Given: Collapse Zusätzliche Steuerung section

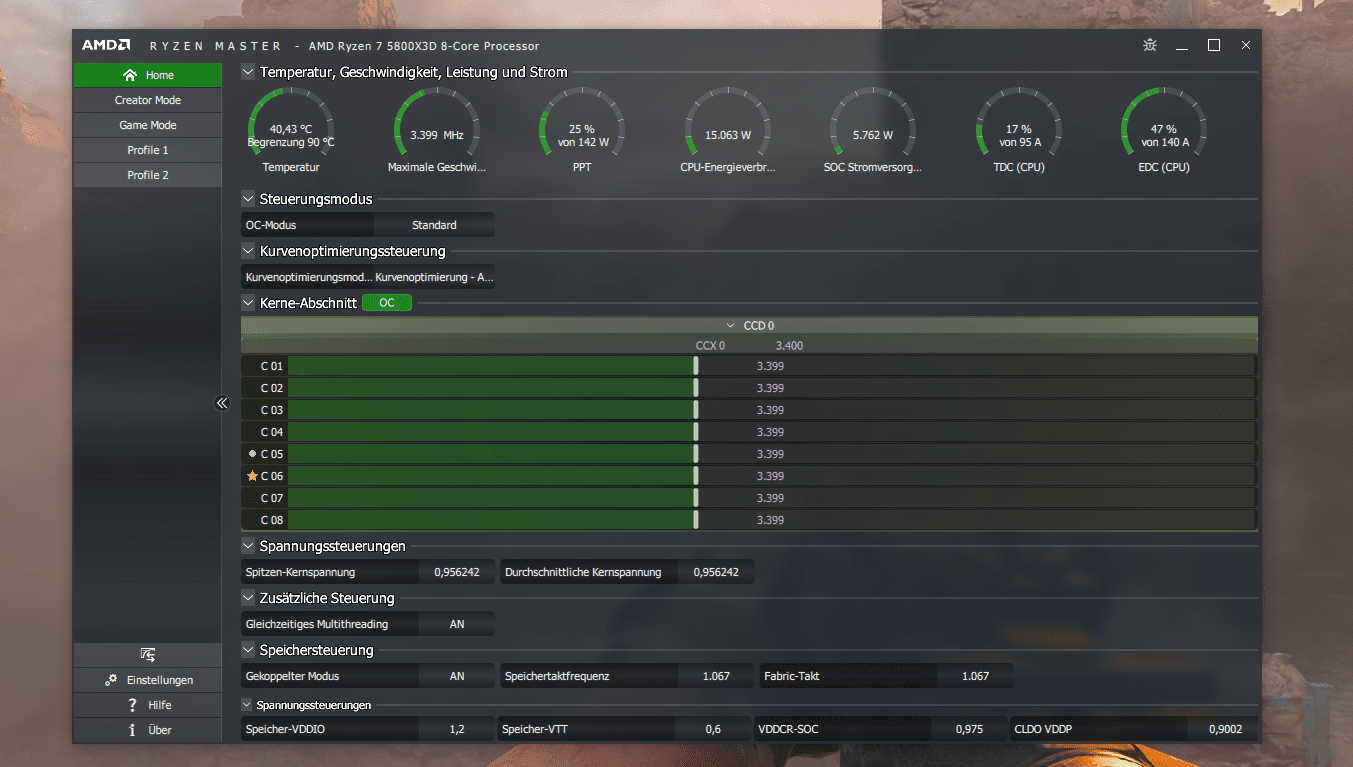Looking at the screenshot, I should [248, 598].
